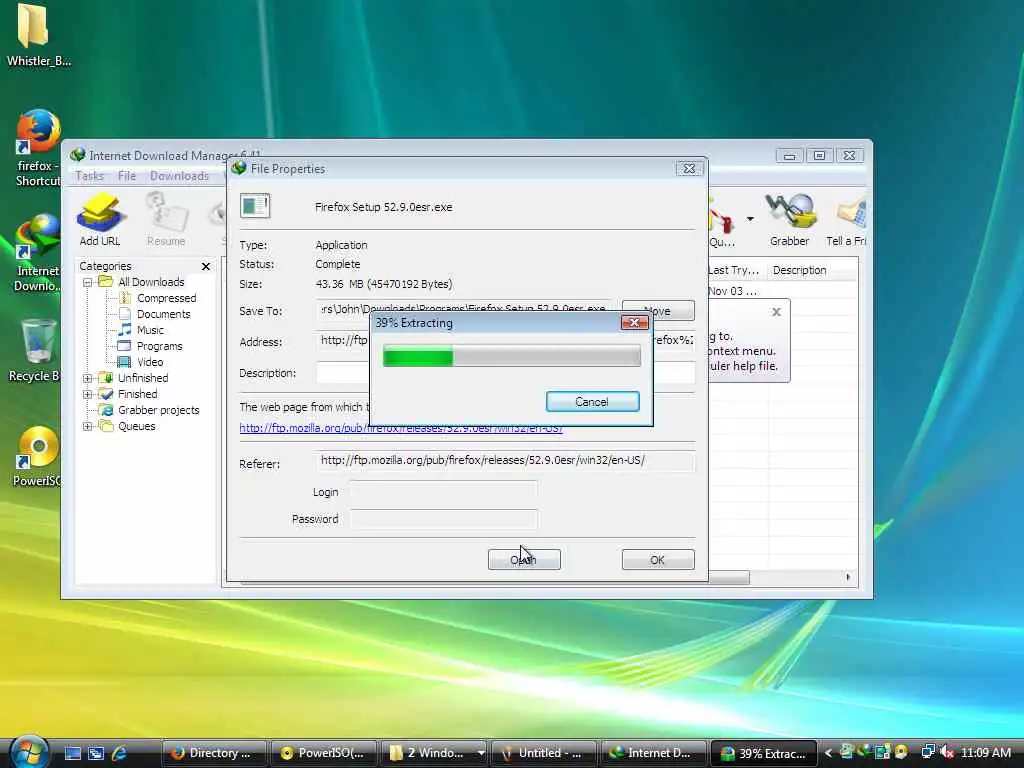Click the Resume toolbar icon
Viewport: 1024px width, 768px height.
pyautogui.click(x=166, y=220)
